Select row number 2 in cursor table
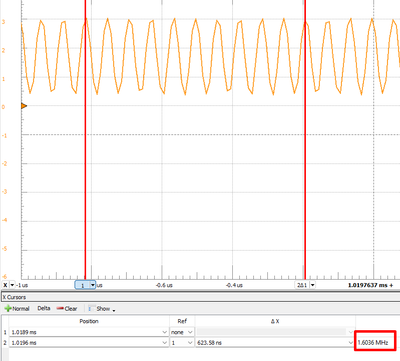The height and width of the screenshot is (361, 400). (5, 343)
